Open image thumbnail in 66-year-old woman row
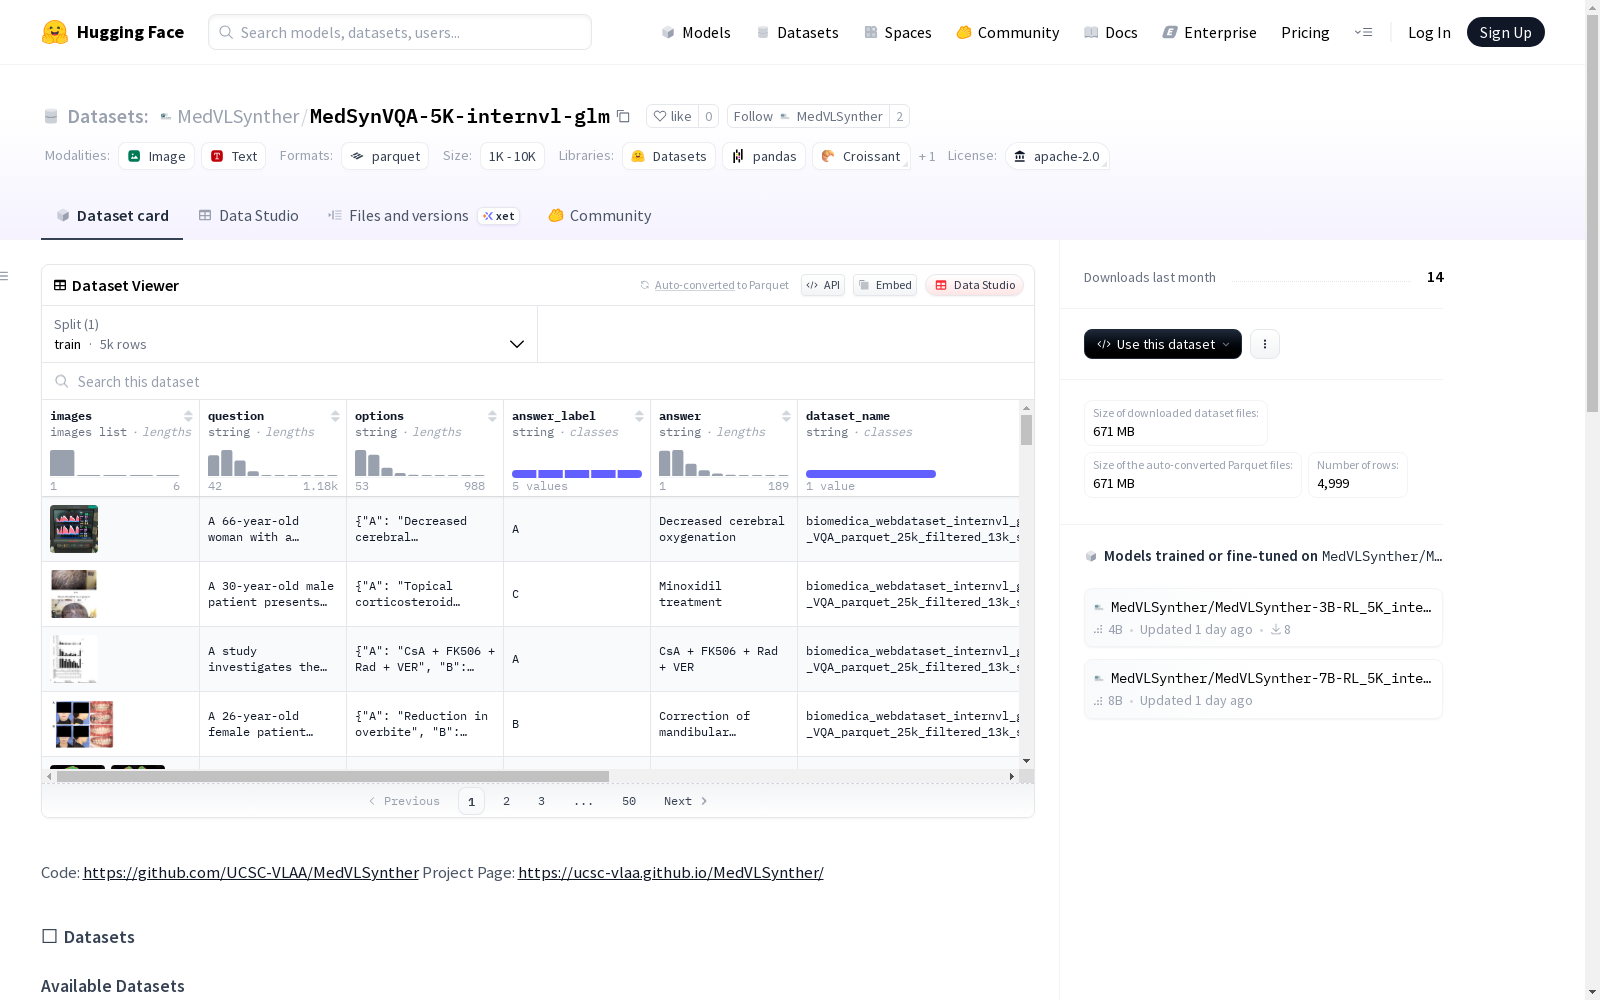The width and height of the screenshot is (1600, 1000). pyautogui.click(x=74, y=529)
